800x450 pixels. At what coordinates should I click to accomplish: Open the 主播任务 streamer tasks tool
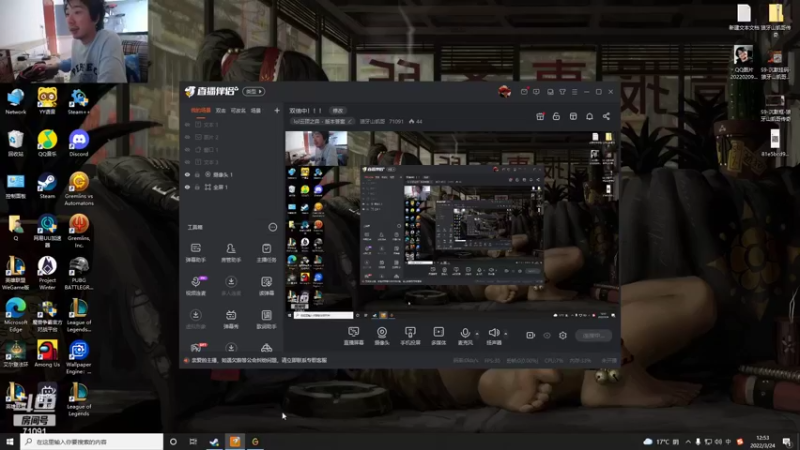coord(266,253)
